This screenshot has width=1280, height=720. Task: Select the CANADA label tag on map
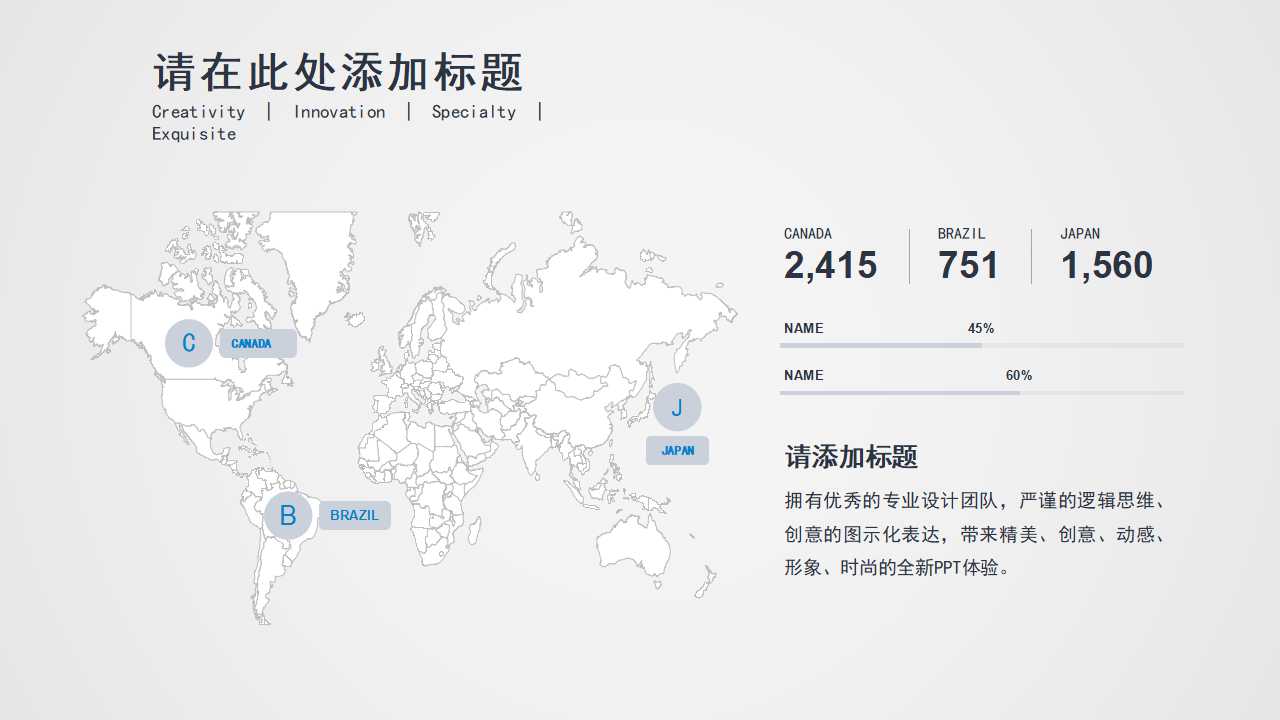(258, 343)
